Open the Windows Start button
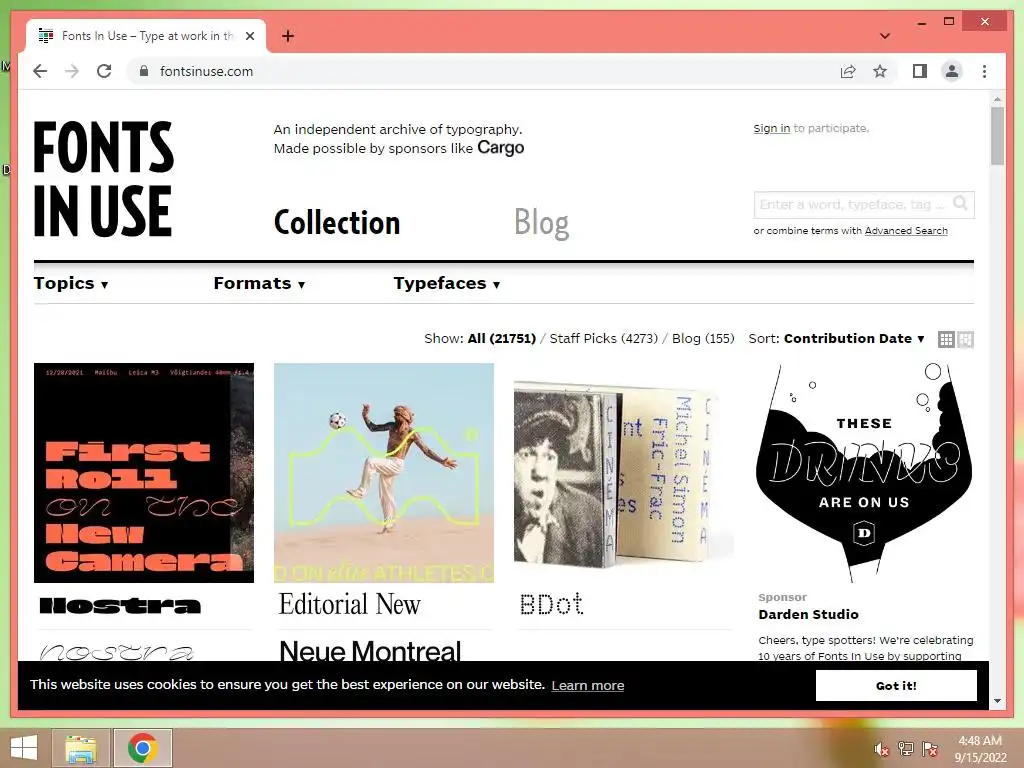The image size is (1024, 768). [x=24, y=748]
